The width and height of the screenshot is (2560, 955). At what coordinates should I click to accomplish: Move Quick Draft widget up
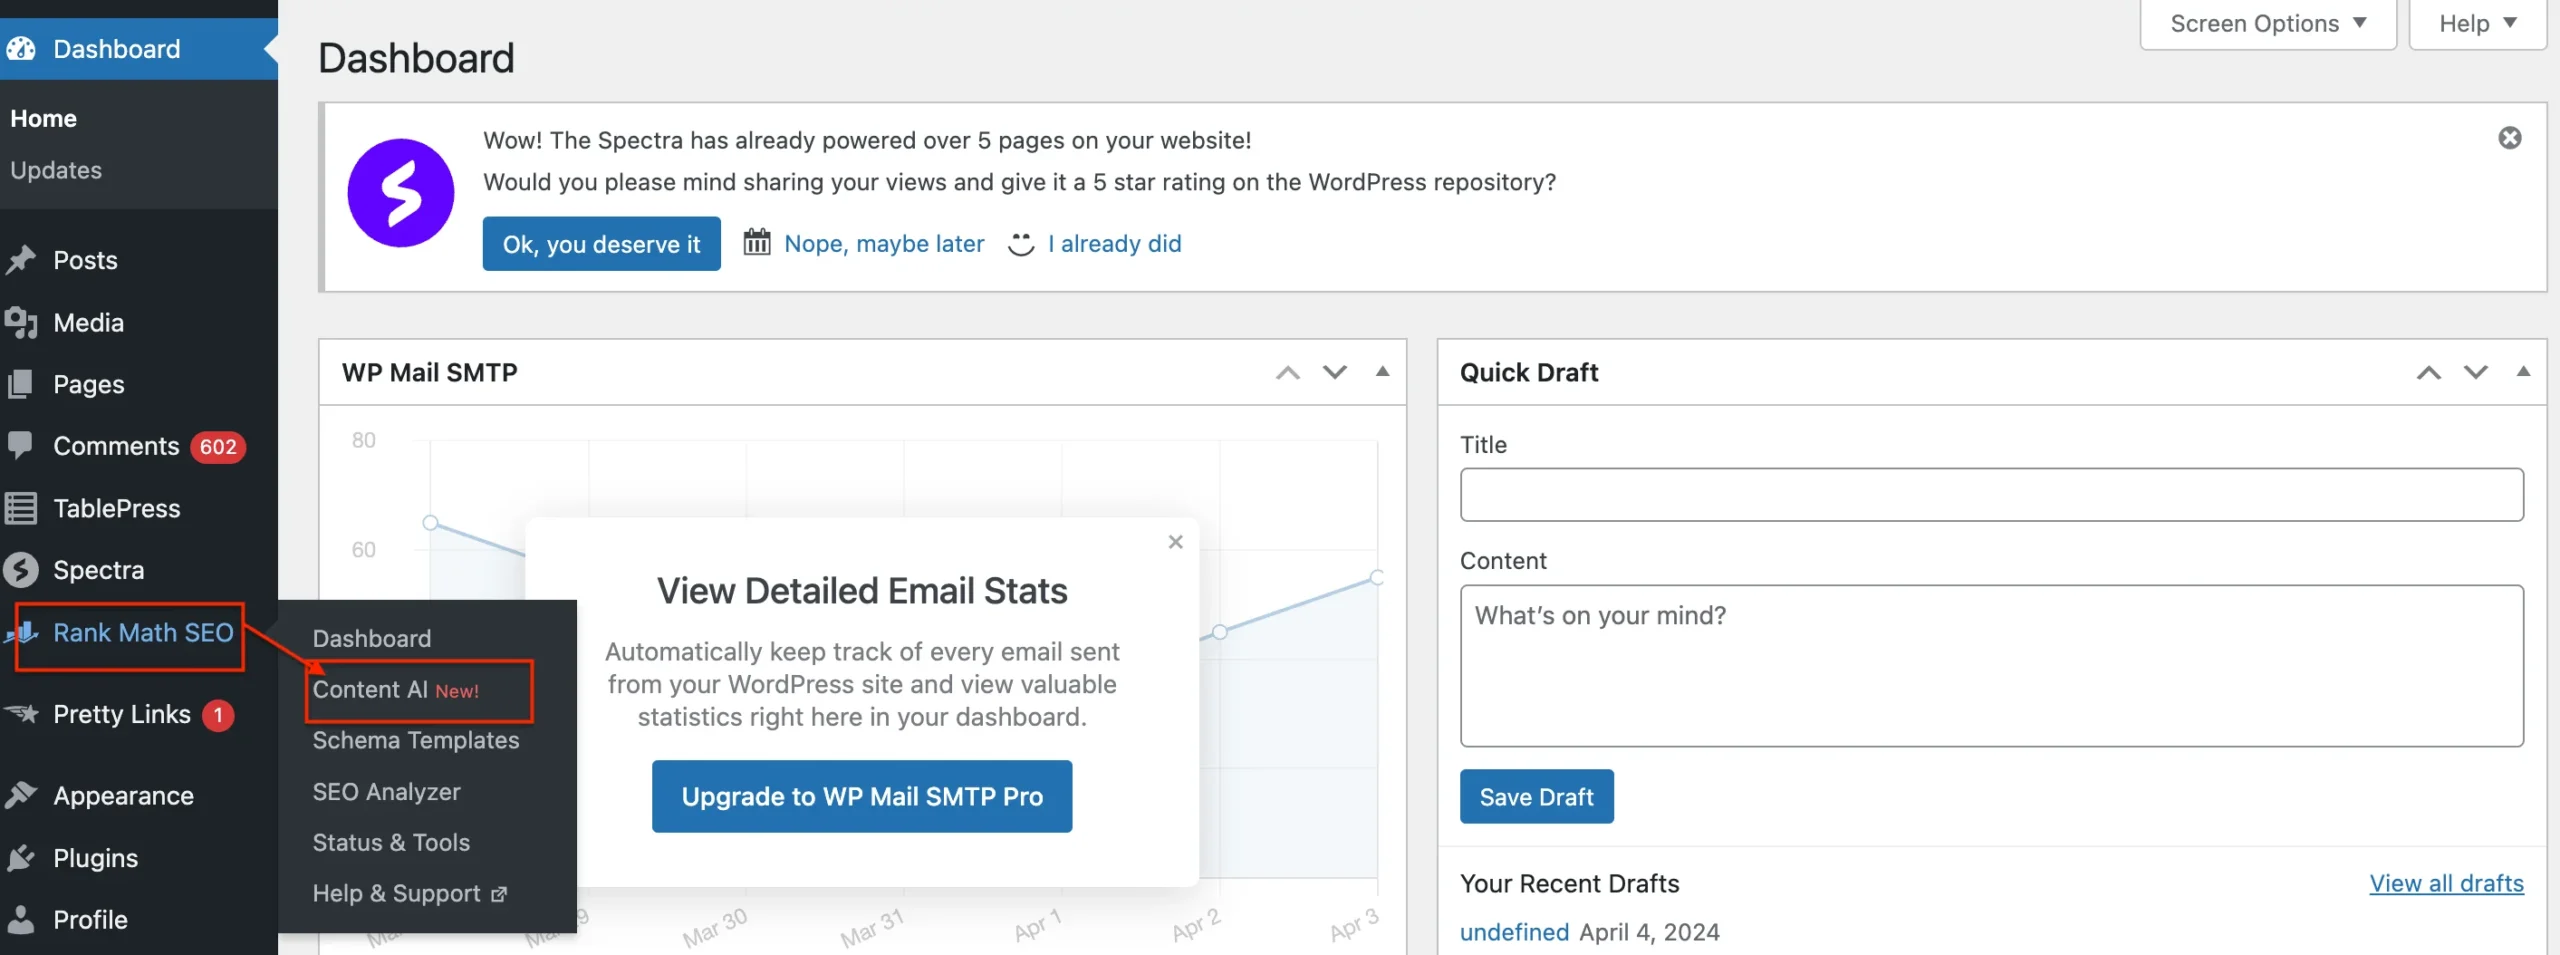[x=2428, y=372]
